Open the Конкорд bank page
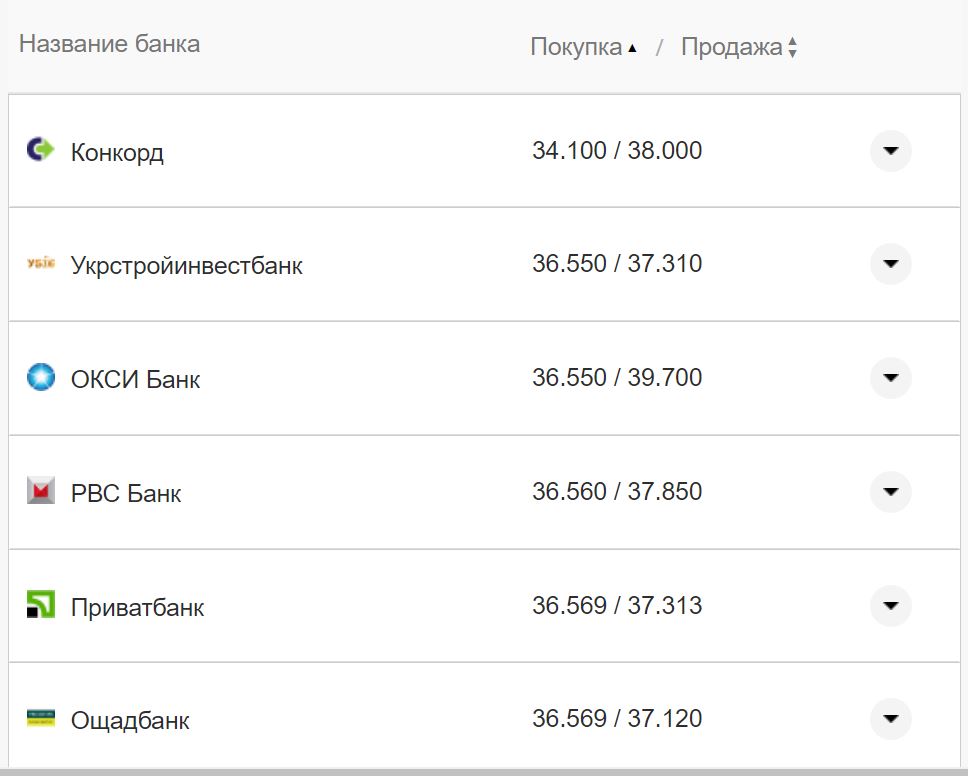Image resolution: width=968 pixels, height=776 pixels. [118, 152]
